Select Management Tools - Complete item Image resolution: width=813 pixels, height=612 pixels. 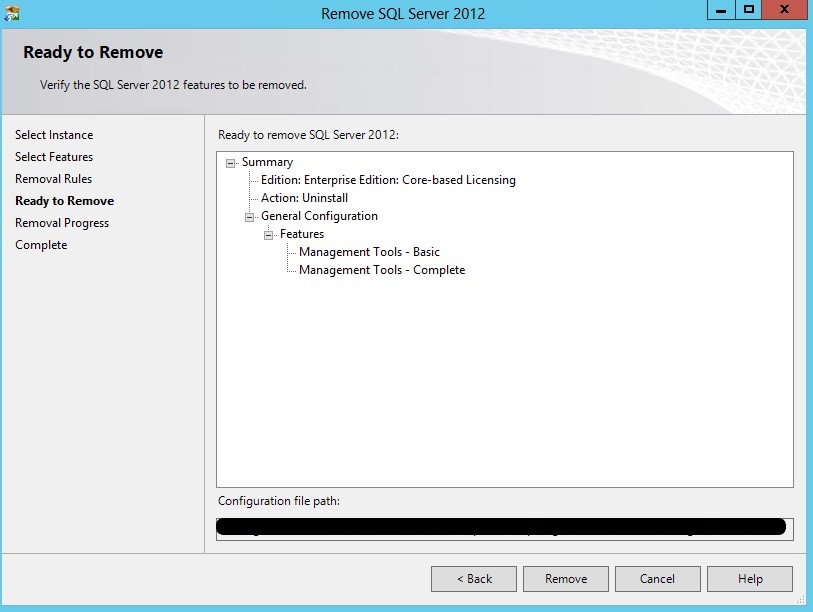coord(382,270)
